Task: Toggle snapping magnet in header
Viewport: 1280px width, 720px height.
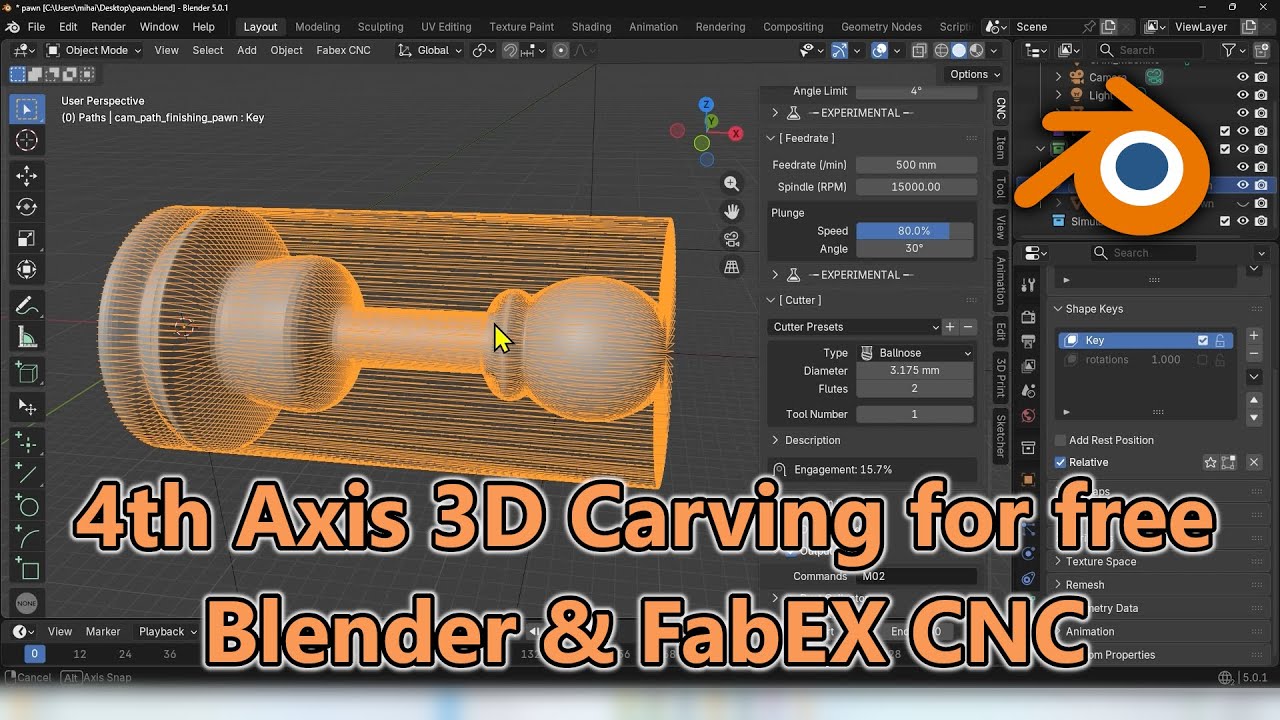Action: tap(511, 50)
